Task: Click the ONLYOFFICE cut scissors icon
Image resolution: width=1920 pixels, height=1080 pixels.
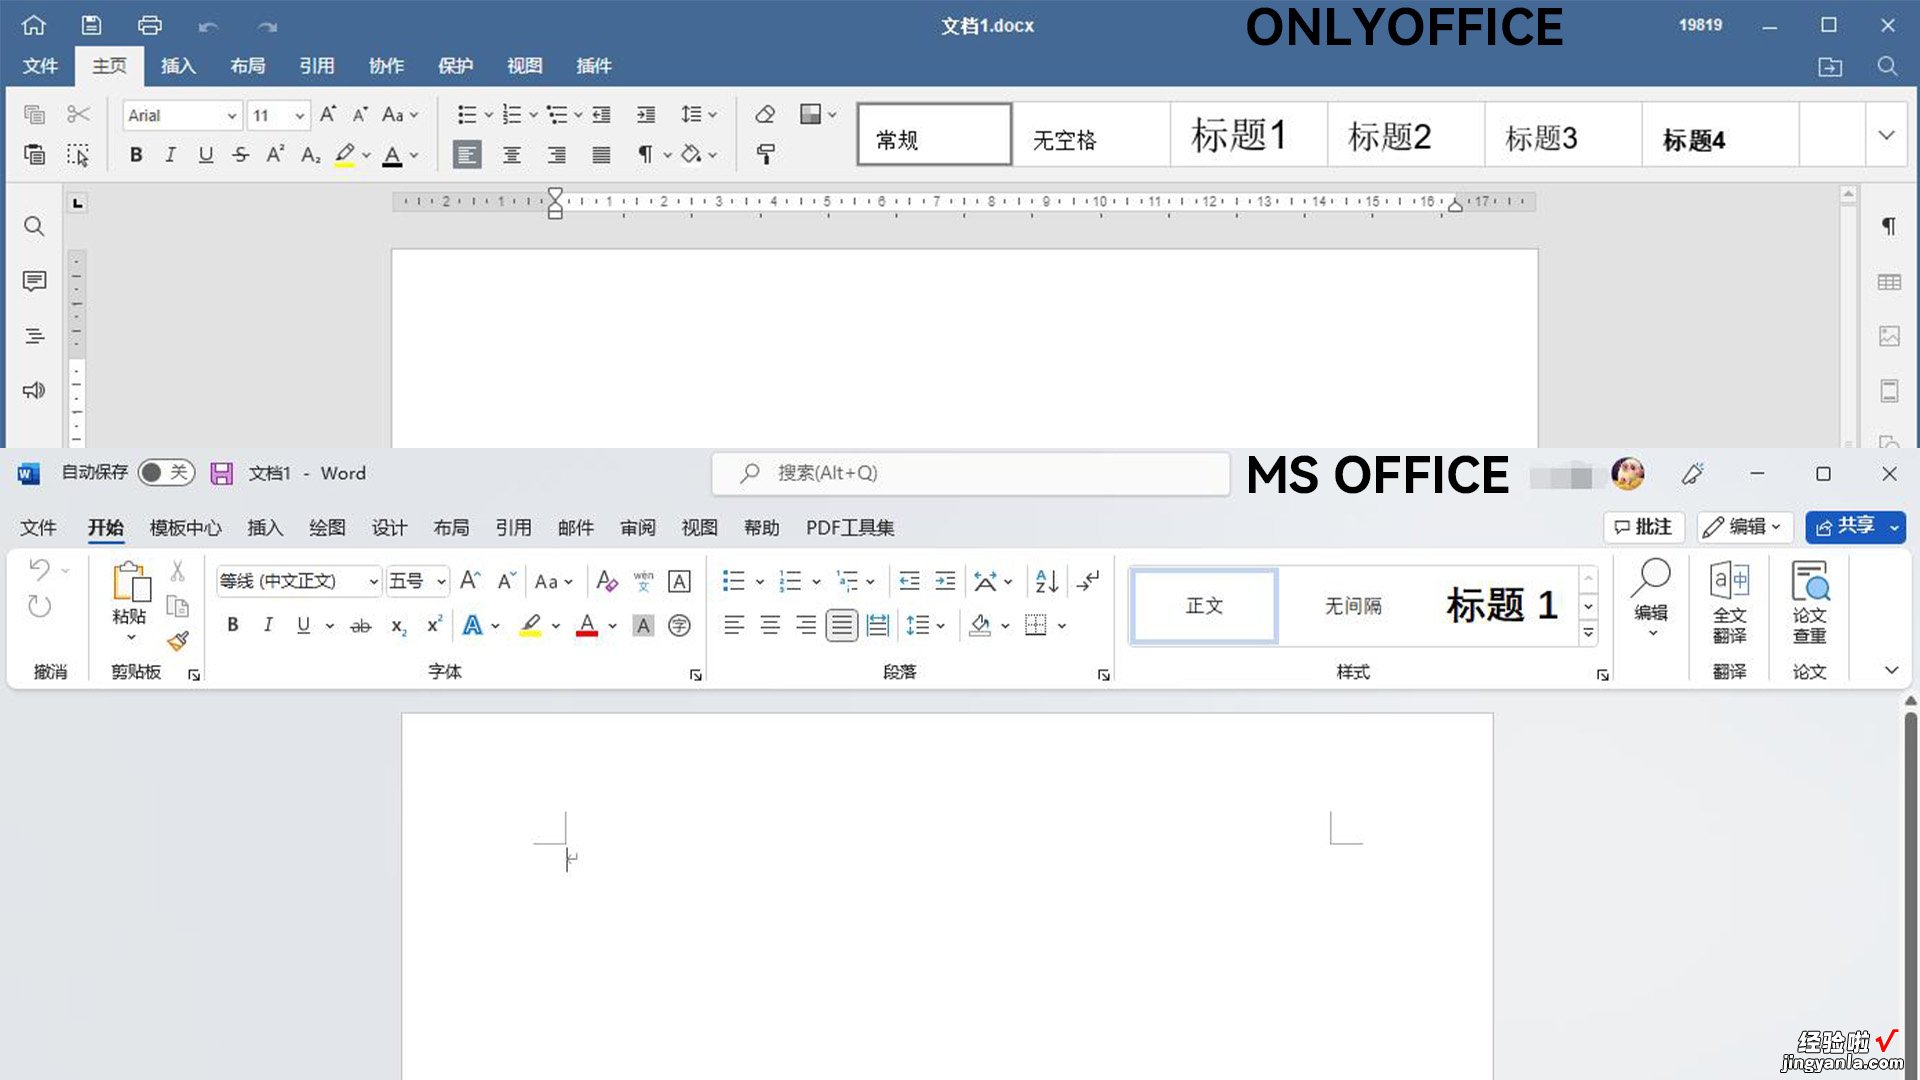Action: click(78, 114)
